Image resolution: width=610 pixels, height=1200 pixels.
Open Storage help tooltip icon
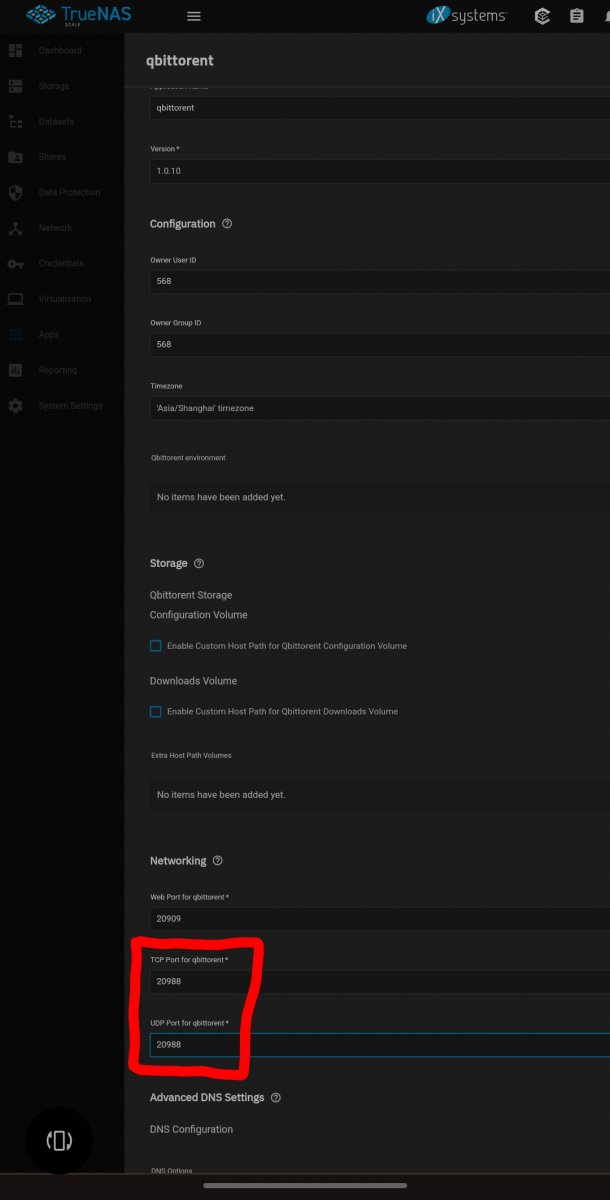199,564
